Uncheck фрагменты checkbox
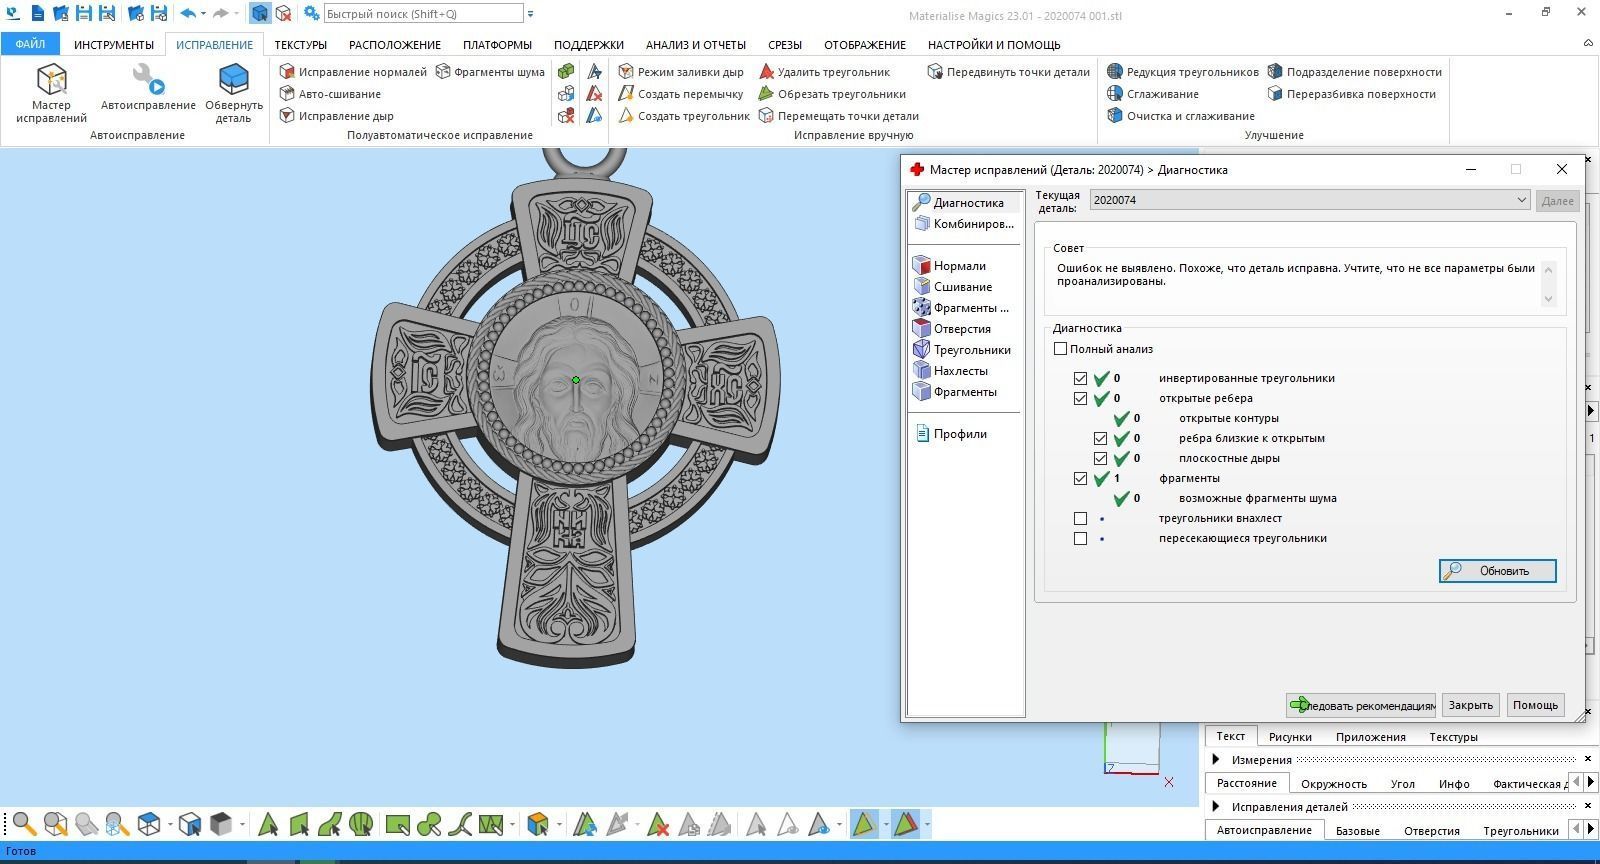The width and height of the screenshot is (1600, 864). click(x=1080, y=479)
